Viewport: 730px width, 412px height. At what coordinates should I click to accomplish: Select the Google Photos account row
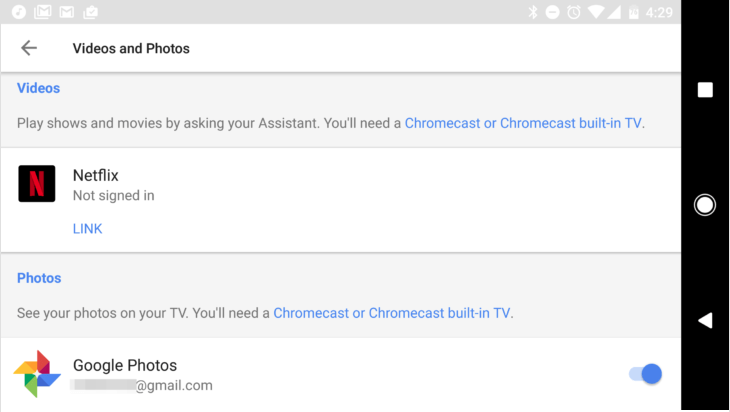point(300,375)
